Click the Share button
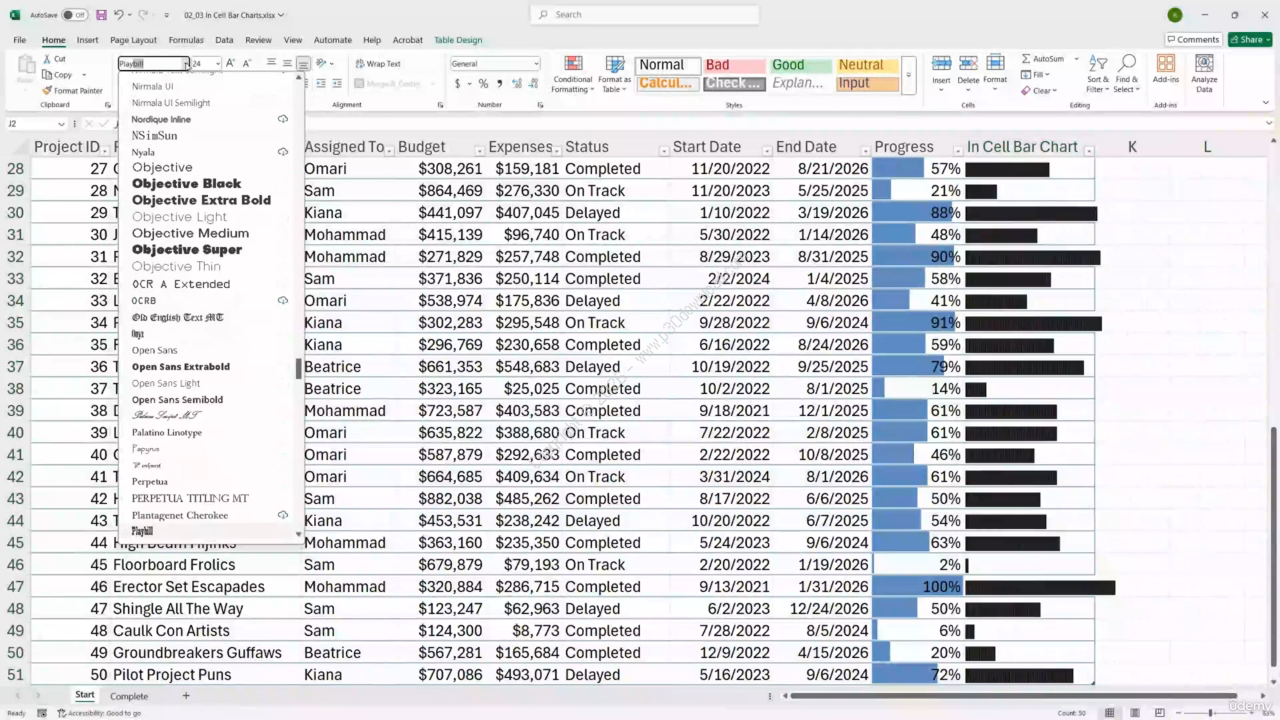Image resolution: width=1280 pixels, height=720 pixels. click(1251, 40)
